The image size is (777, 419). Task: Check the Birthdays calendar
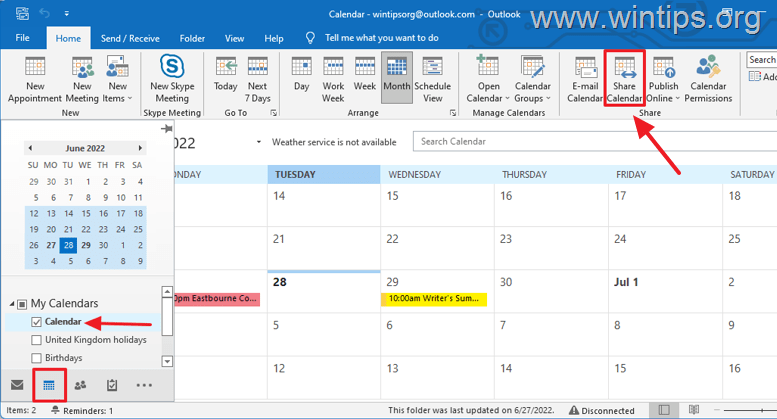click(36, 358)
